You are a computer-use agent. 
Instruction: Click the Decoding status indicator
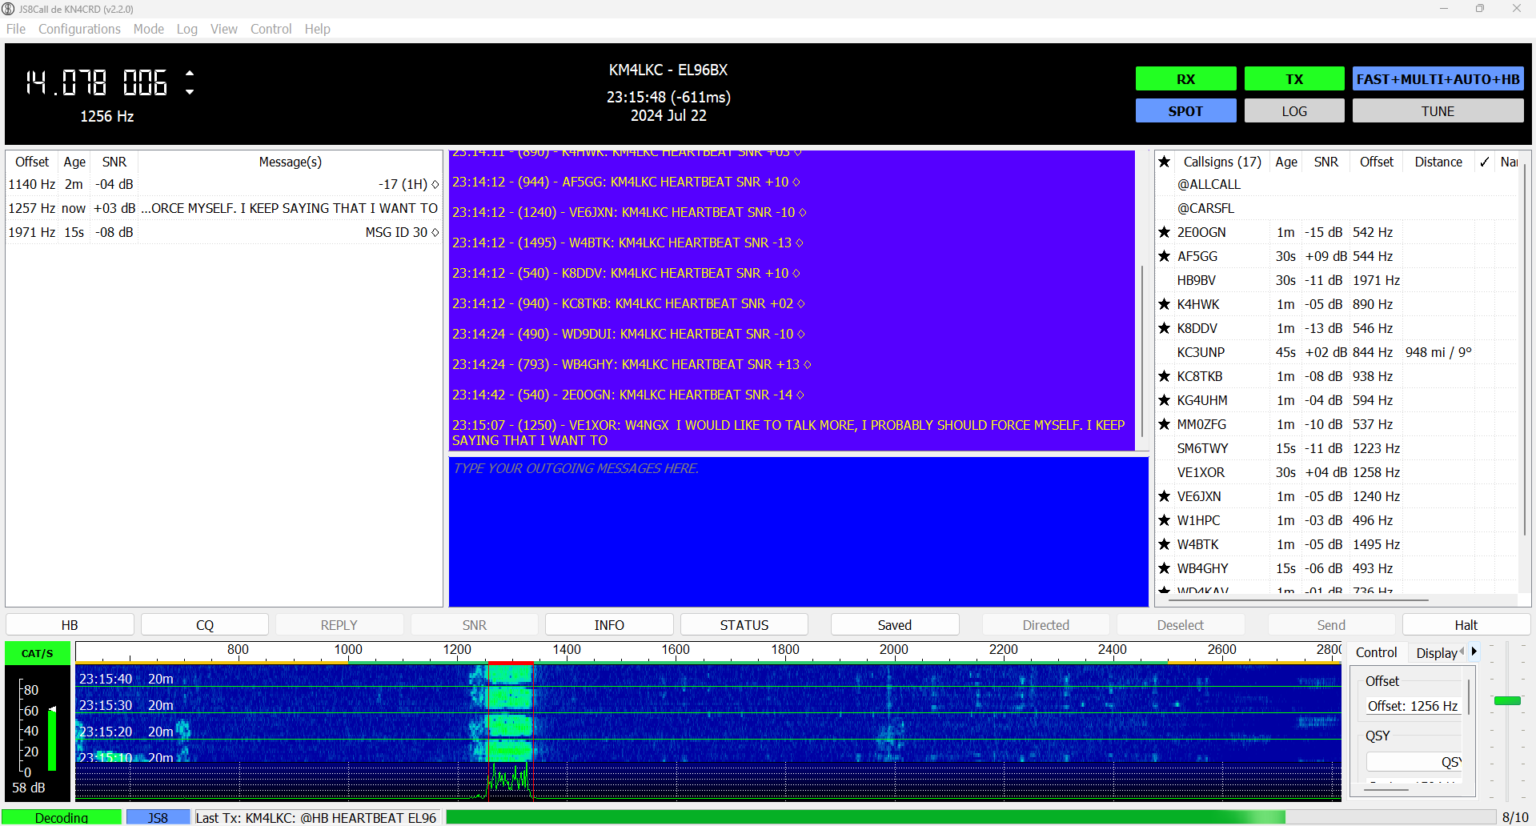[x=61, y=817]
